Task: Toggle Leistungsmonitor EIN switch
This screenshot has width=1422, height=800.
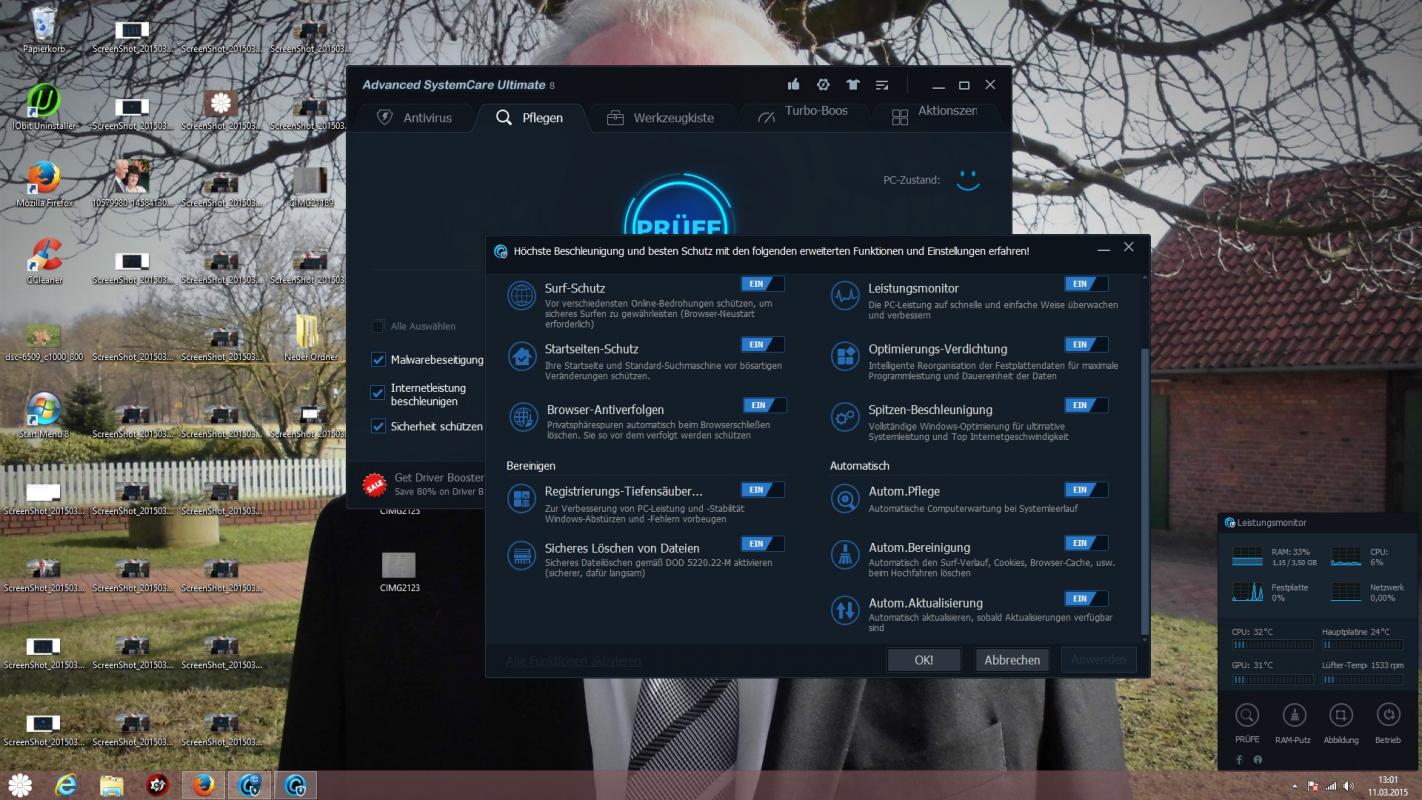Action: pos(1086,284)
